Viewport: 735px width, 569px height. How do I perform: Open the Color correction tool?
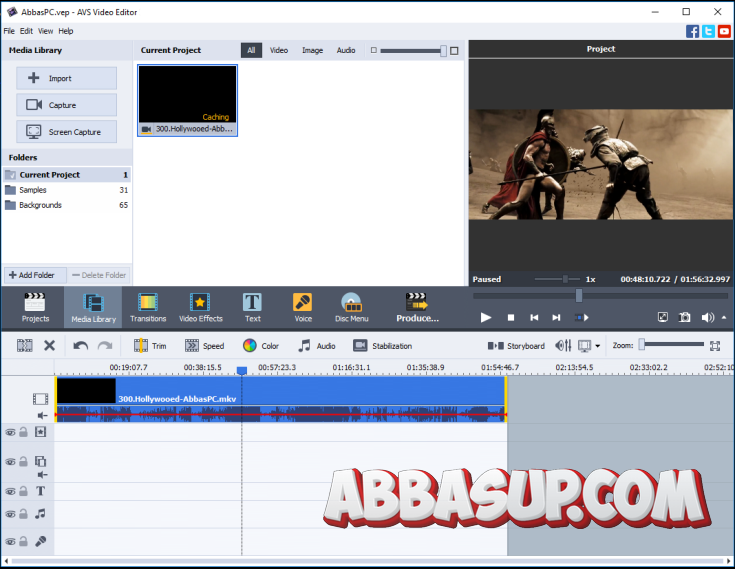pyautogui.click(x=261, y=346)
